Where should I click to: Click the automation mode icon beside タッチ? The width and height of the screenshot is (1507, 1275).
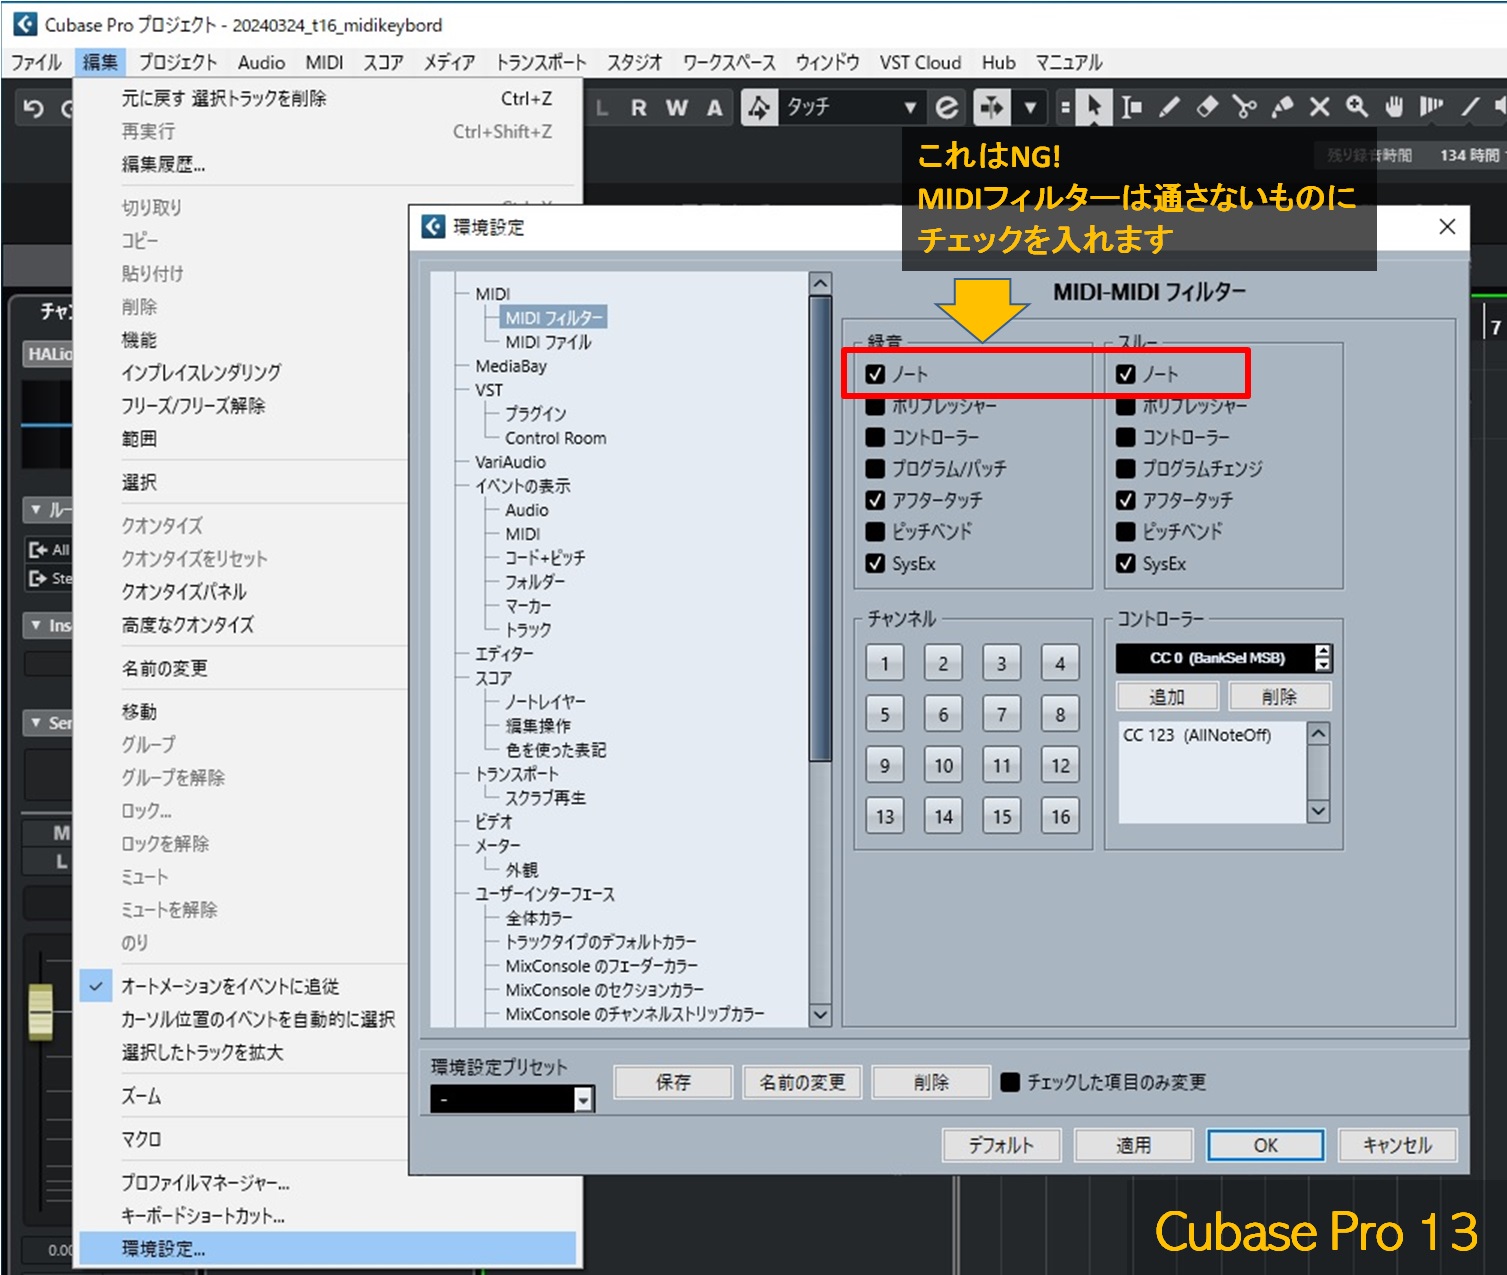pos(759,107)
